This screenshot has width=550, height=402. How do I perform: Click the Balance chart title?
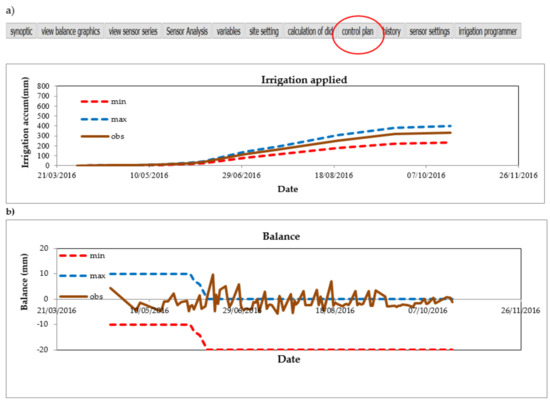(x=281, y=236)
